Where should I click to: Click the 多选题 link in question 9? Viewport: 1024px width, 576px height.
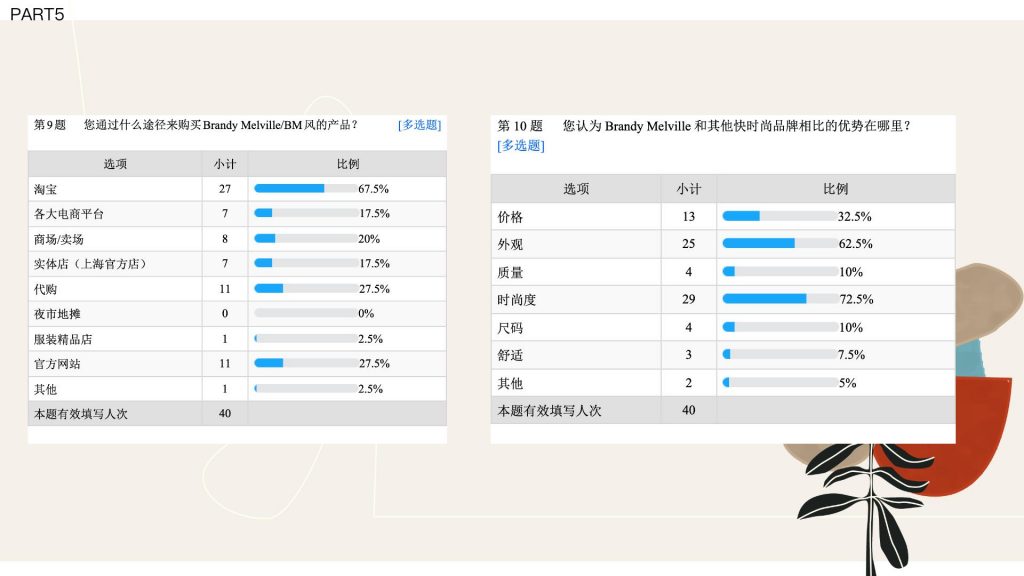[x=419, y=125]
